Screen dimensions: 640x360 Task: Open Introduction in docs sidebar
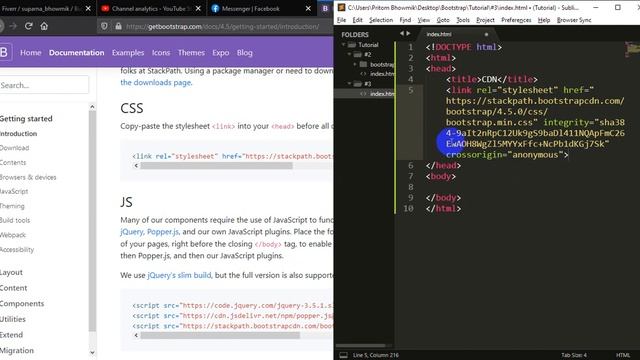(x=18, y=133)
